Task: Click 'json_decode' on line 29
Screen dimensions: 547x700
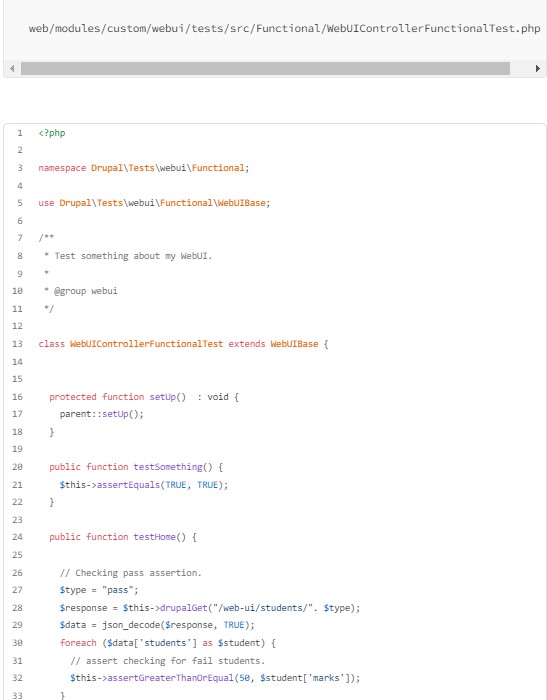Action: pos(131,625)
